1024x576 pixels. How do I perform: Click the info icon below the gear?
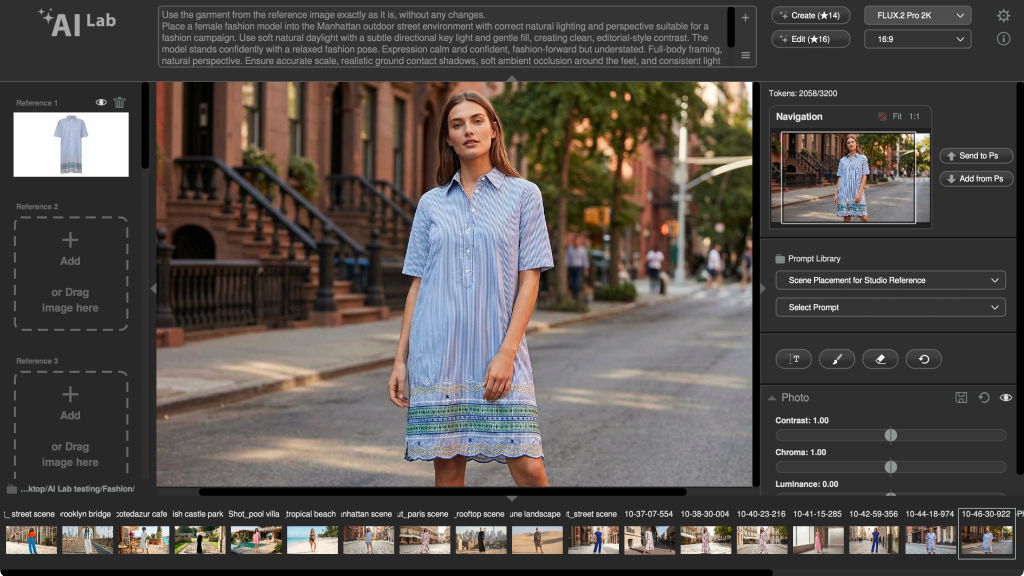pos(1003,39)
